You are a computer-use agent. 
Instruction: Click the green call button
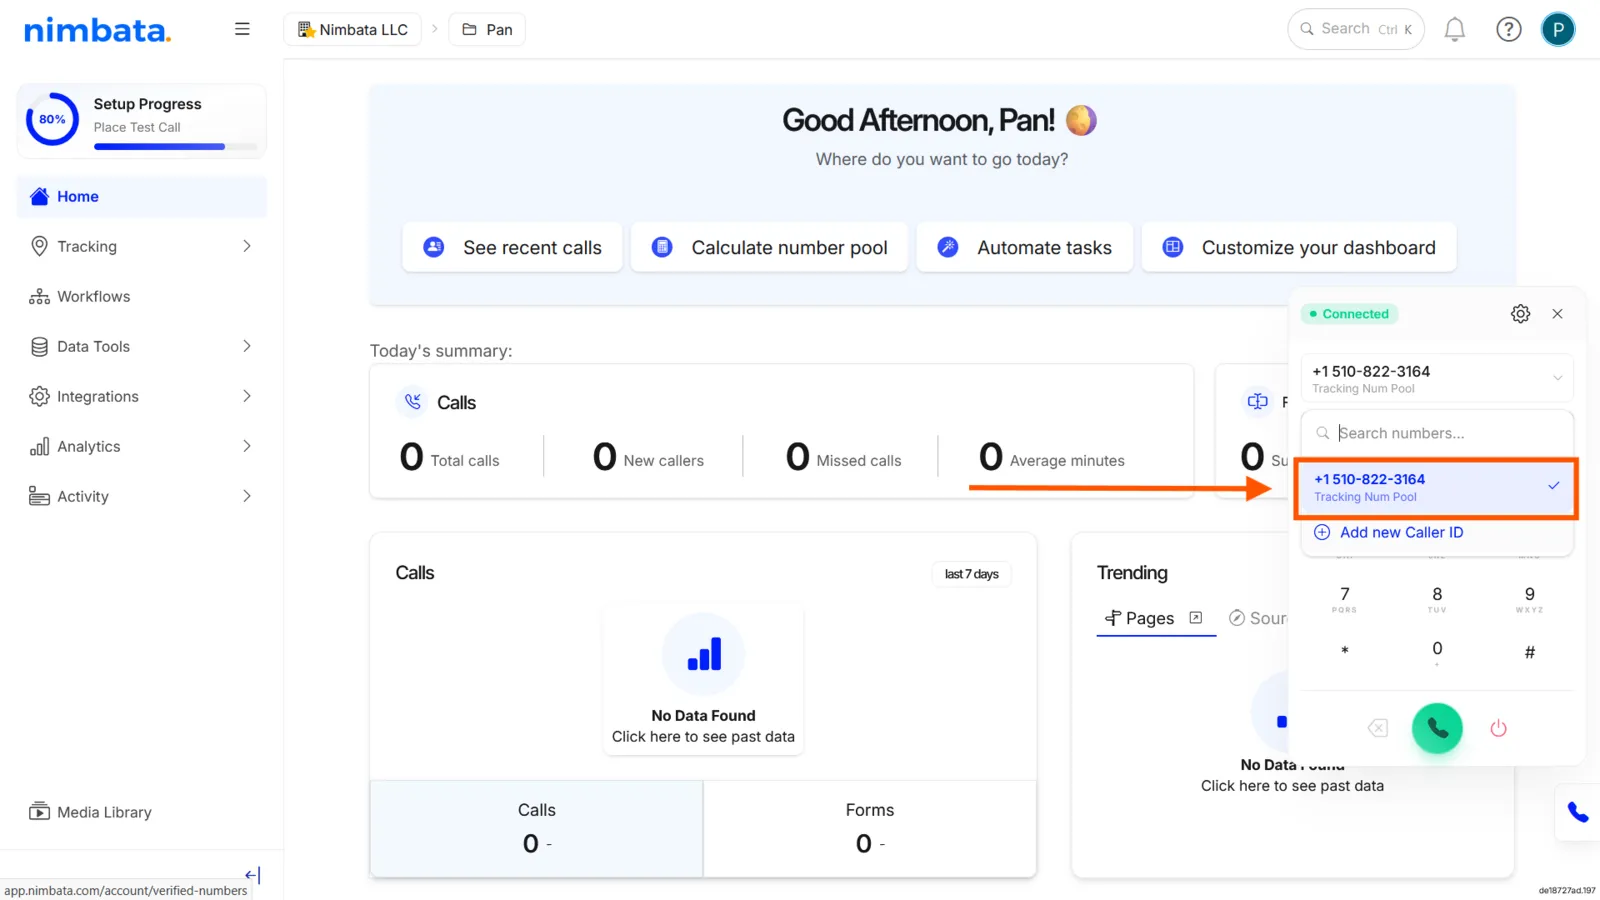pos(1437,728)
